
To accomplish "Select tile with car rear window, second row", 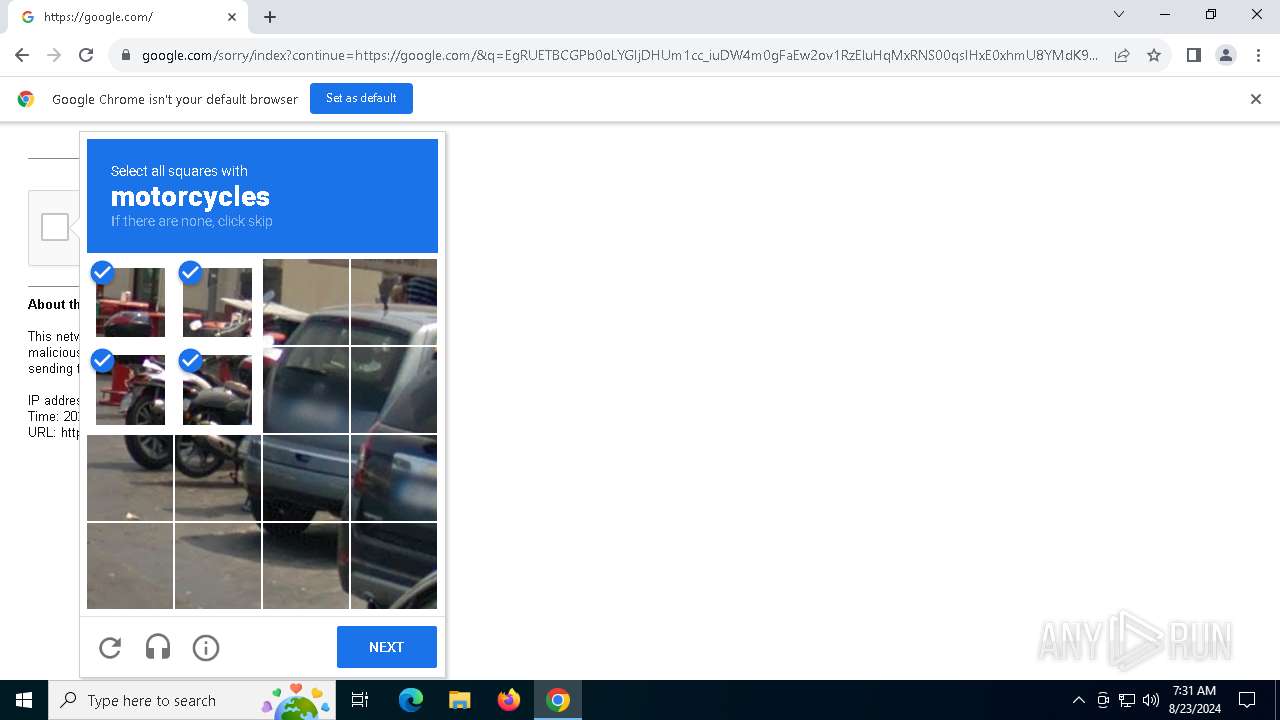I will 306,390.
